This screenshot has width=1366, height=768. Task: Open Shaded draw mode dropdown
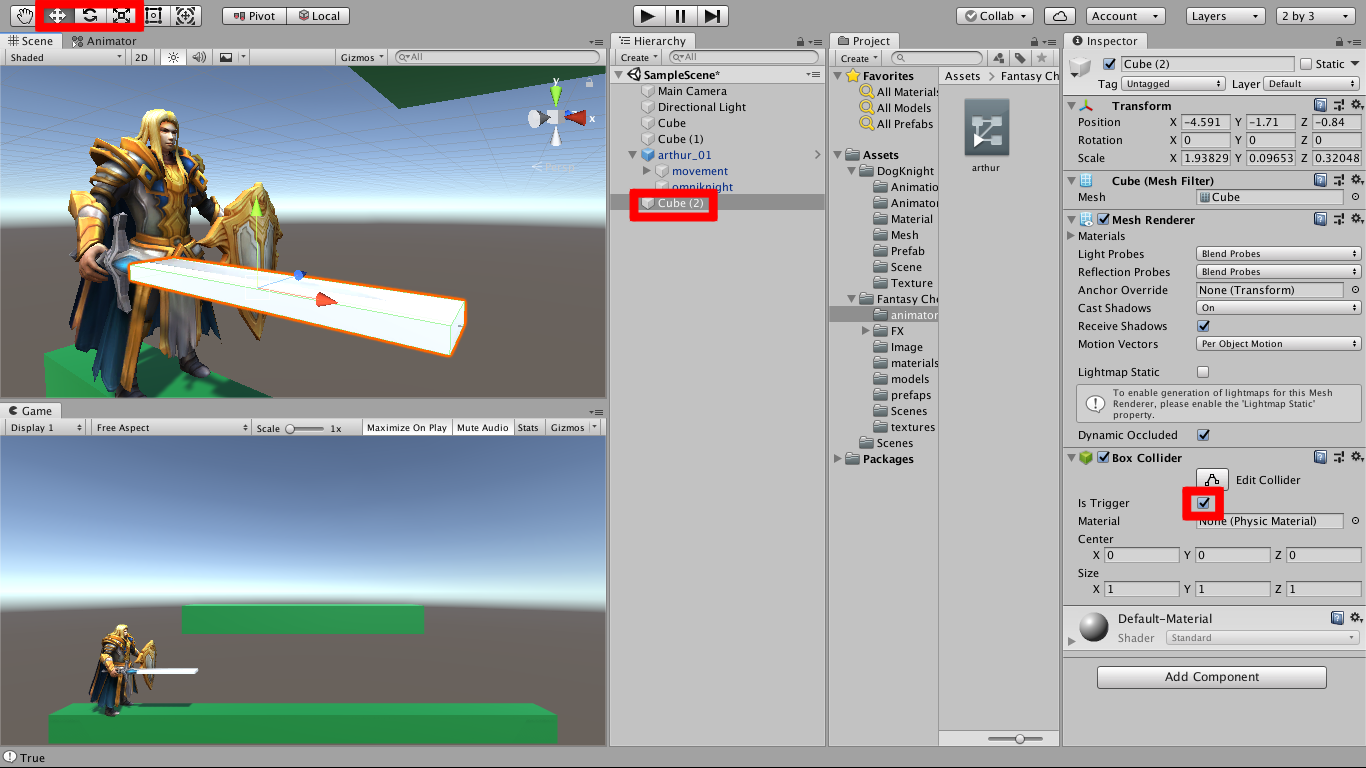click(65, 57)
